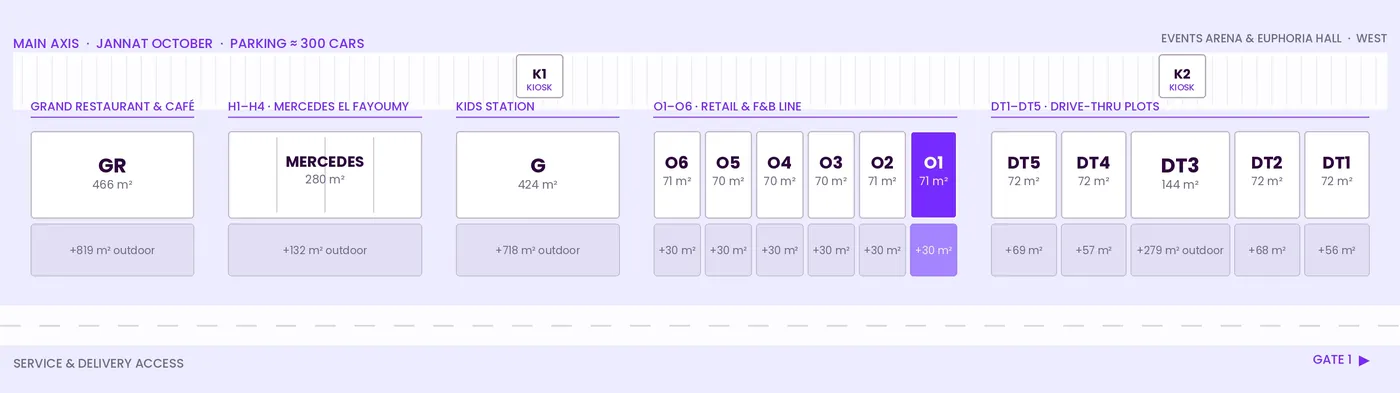This screenshot has width=1400, height=393.
Task: Open the GR Grand Restaurant unit
Action: coord(112,175)
